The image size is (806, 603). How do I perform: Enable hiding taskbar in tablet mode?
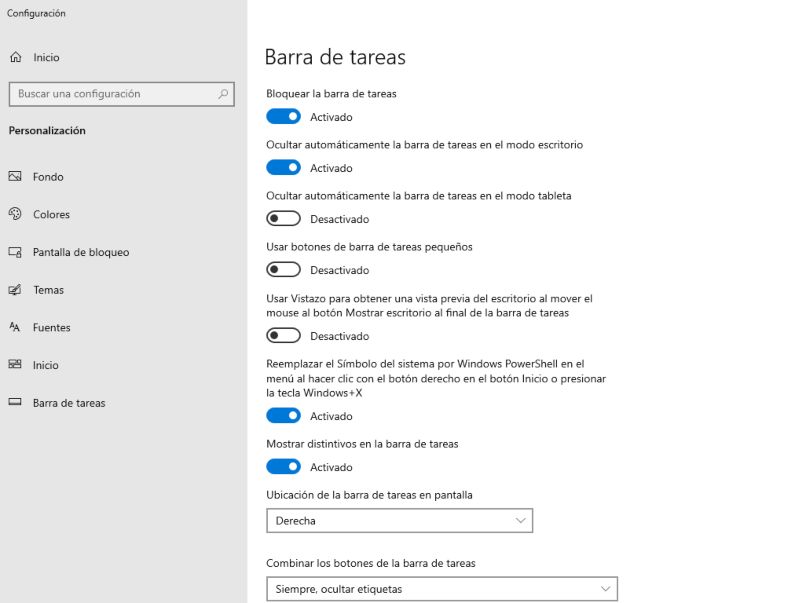point(283,218)
